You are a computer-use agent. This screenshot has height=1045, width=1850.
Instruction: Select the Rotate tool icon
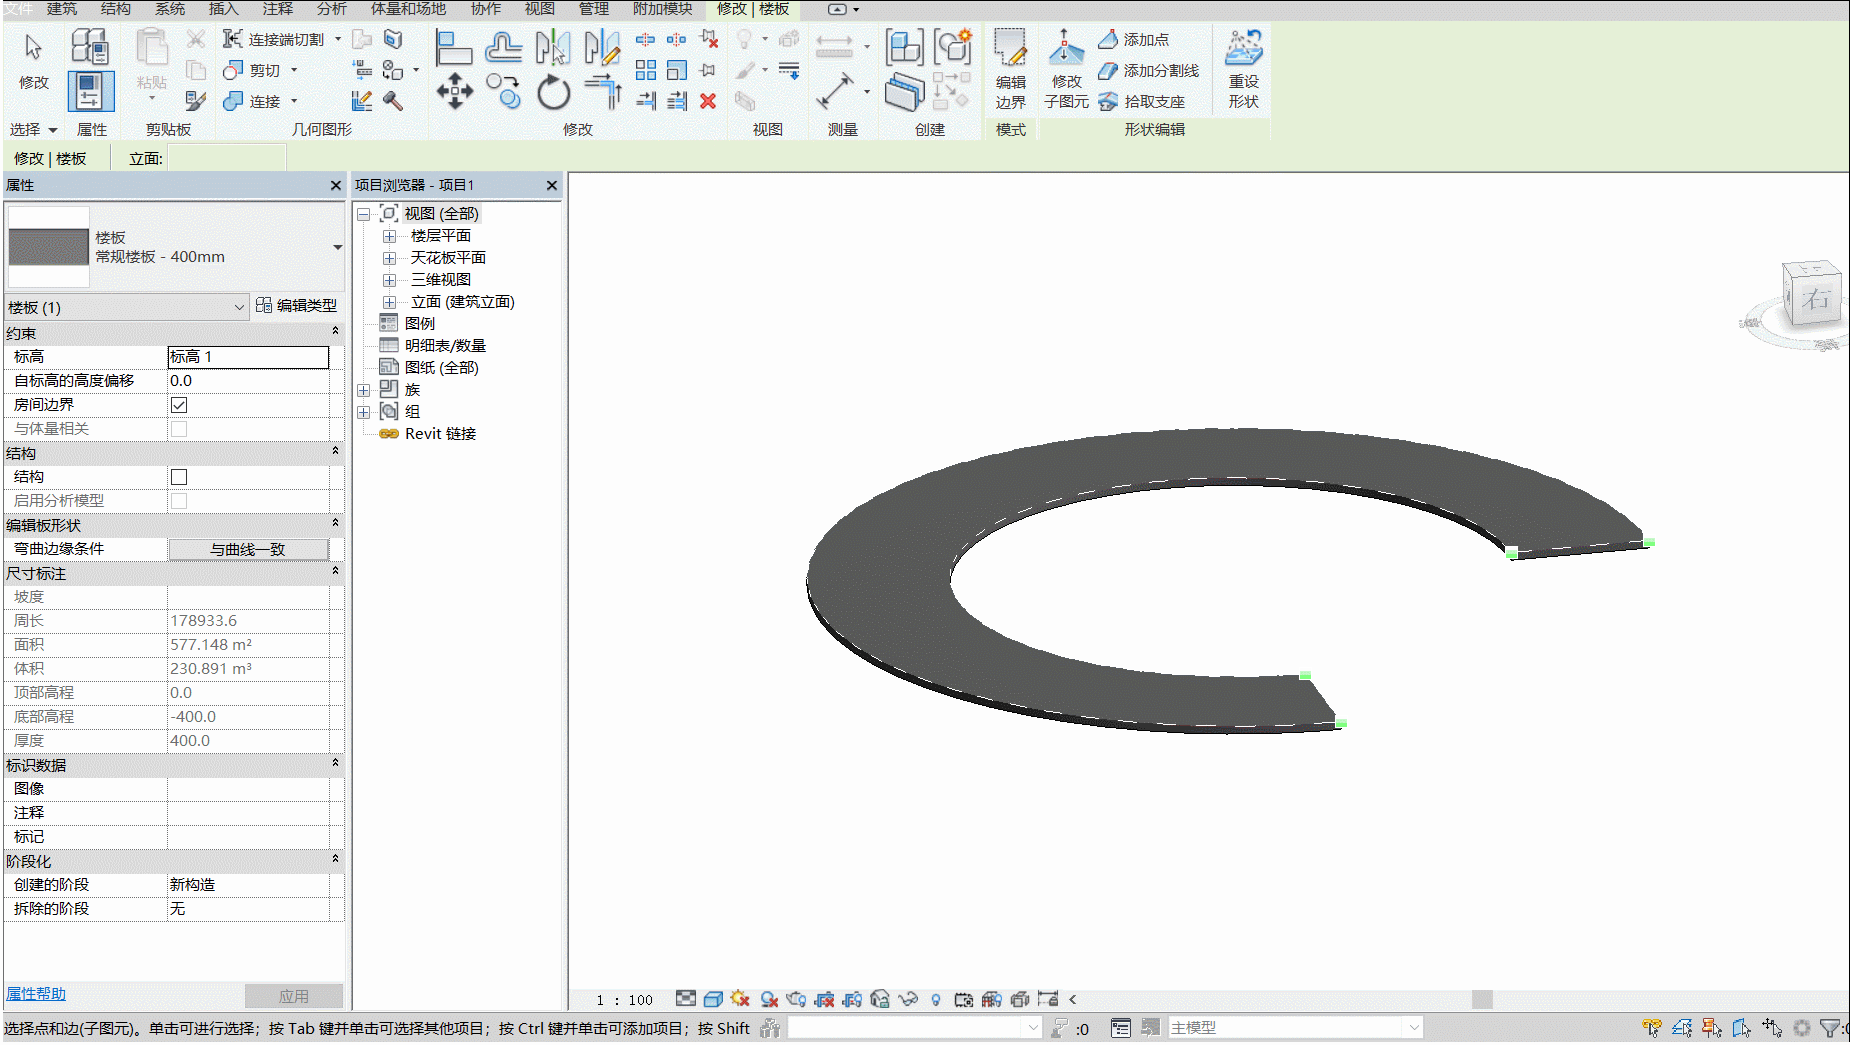pyautogui.click(x=553, y=93)
